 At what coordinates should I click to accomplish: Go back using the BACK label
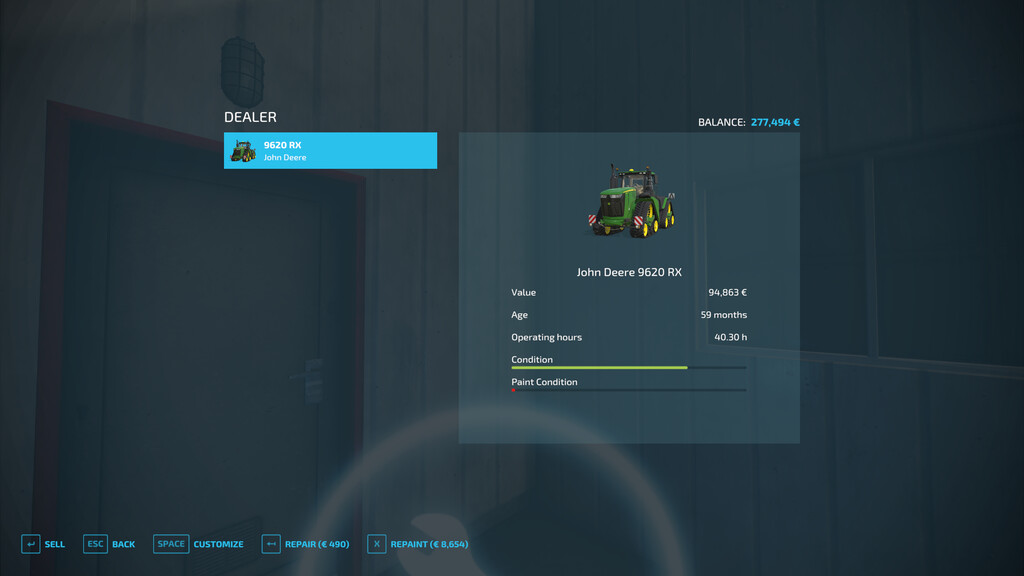pos(124,544)
